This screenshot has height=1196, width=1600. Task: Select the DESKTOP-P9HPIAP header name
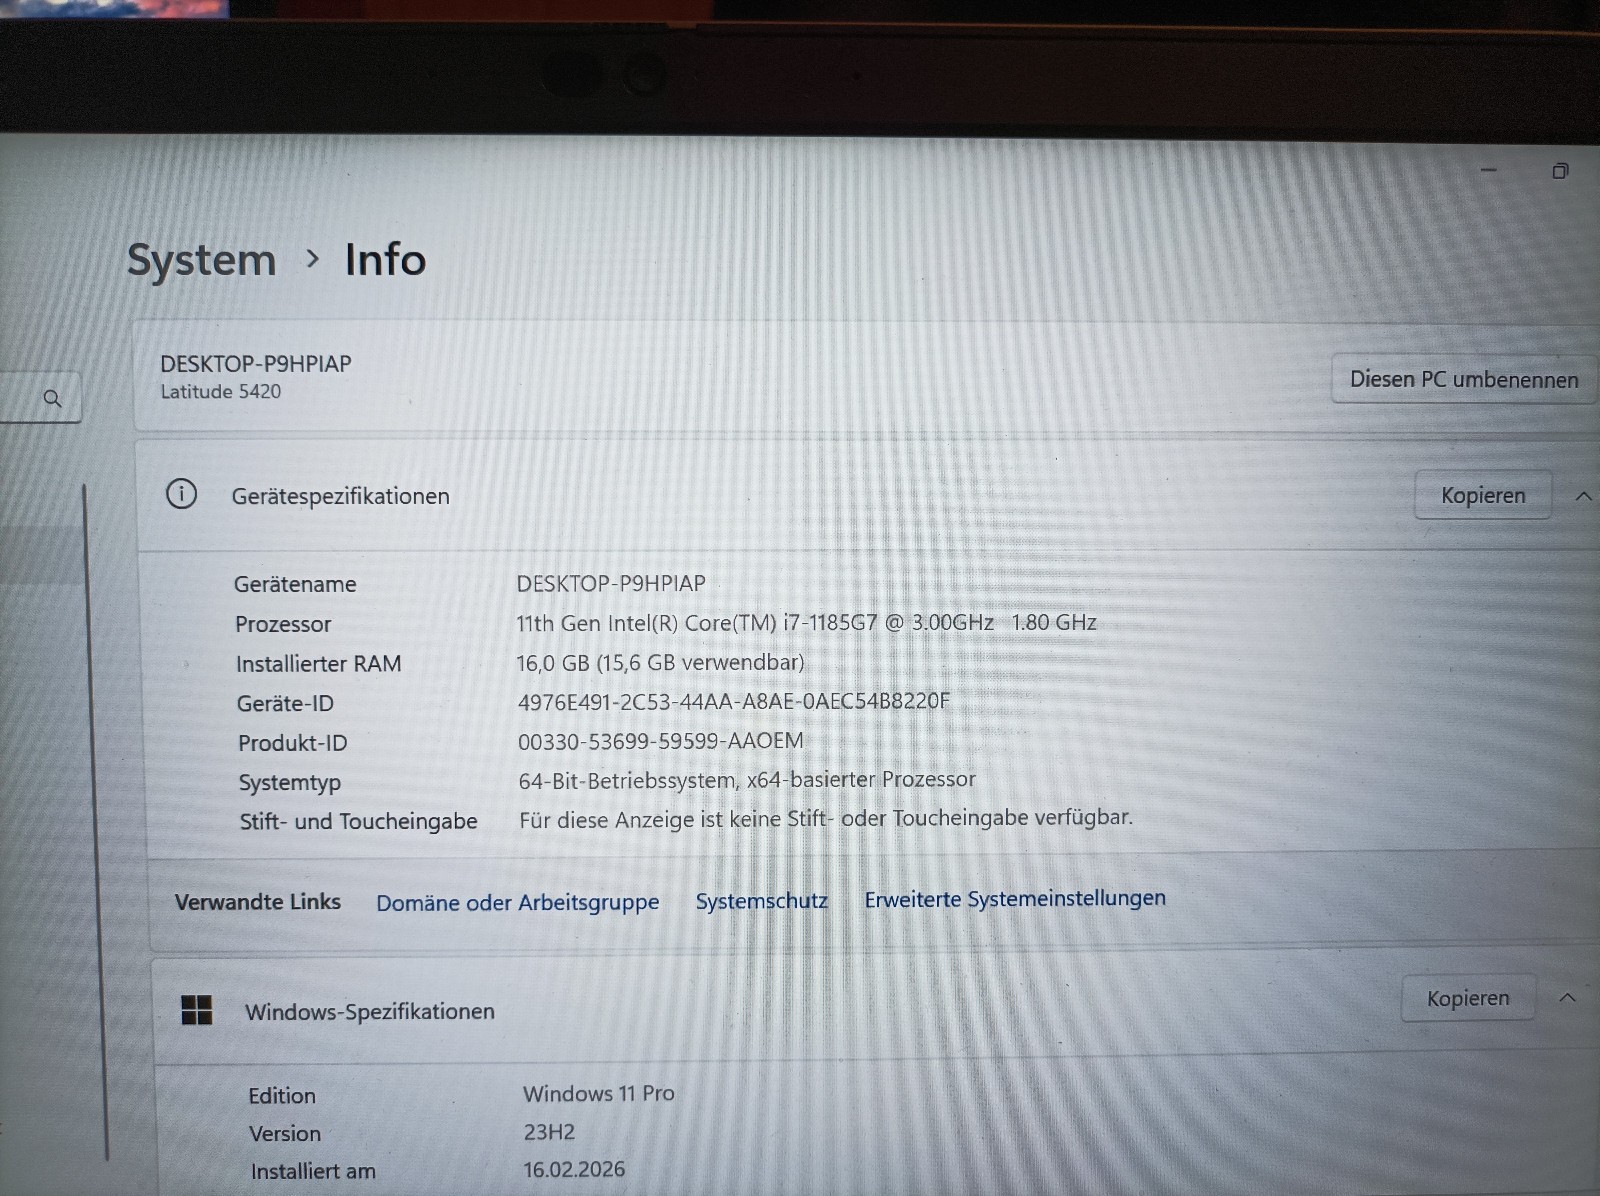[256, 364]
